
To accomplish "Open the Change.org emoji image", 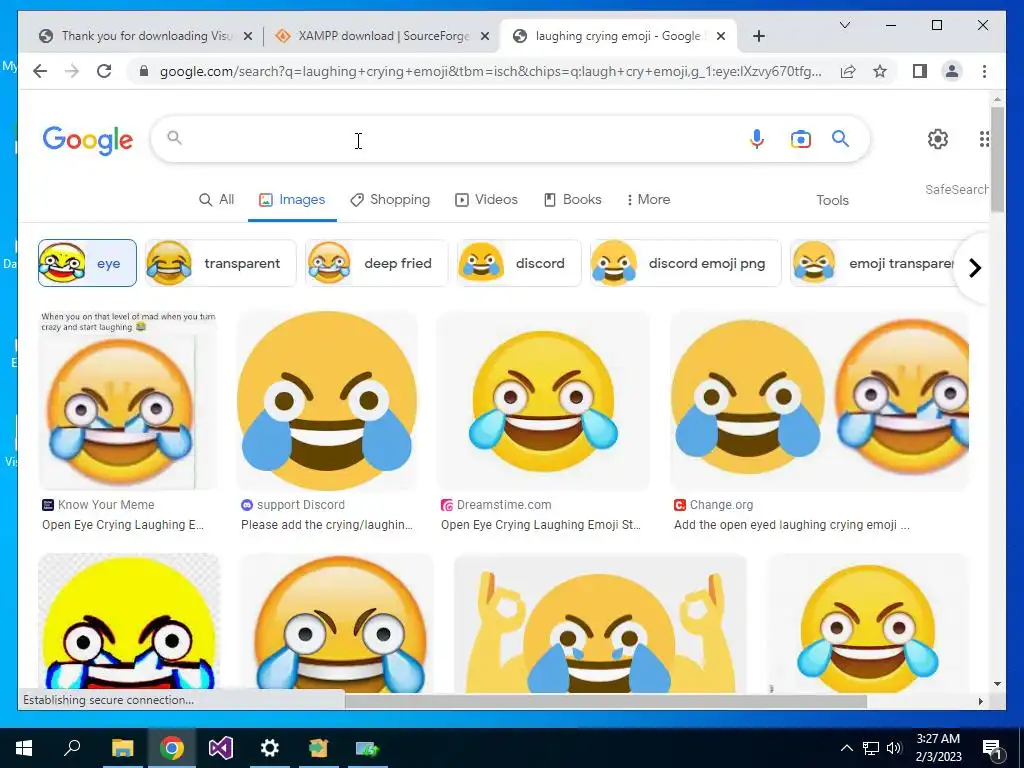I will click(820, 401).
